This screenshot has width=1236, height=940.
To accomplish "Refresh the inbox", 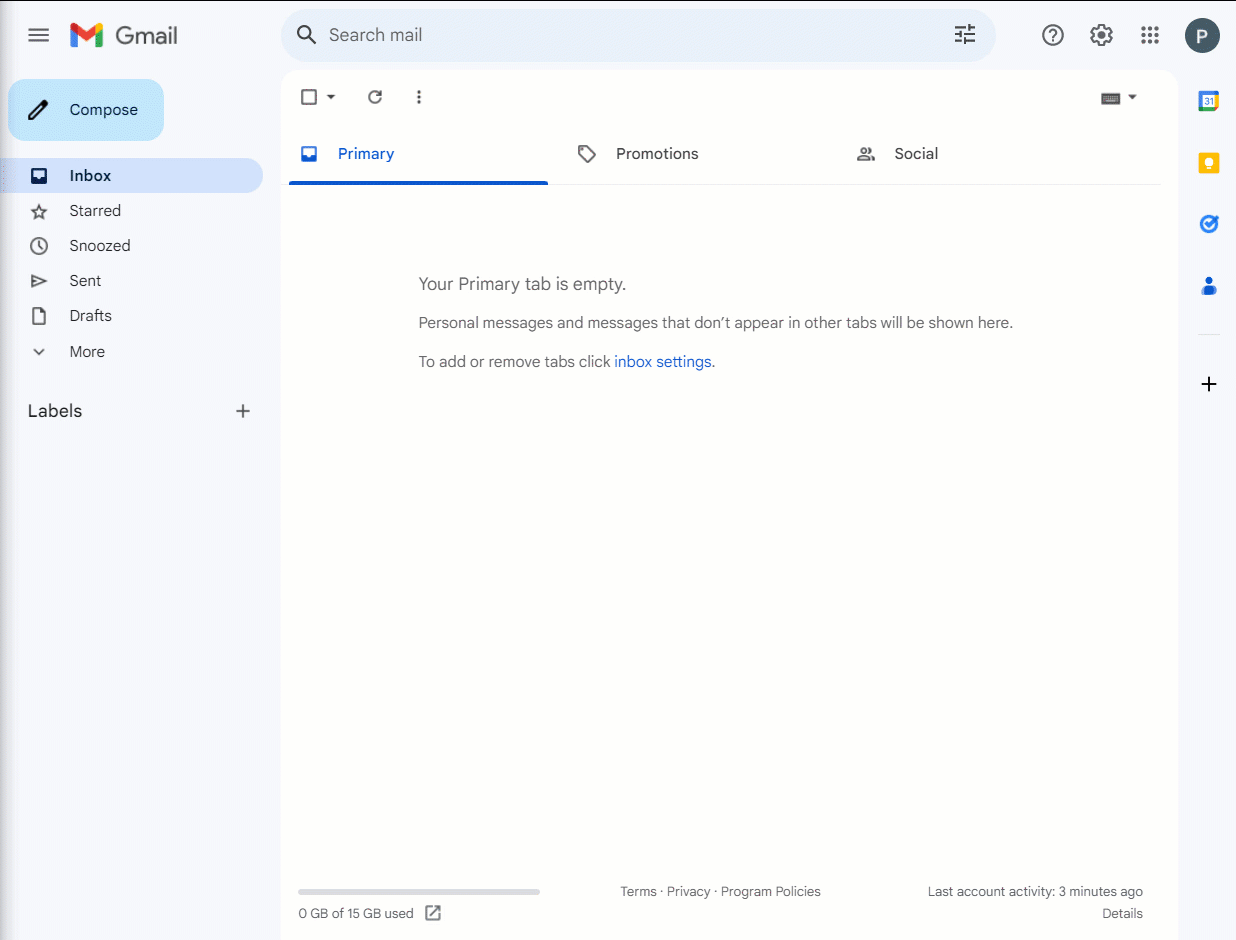I will tap(374, 97).
